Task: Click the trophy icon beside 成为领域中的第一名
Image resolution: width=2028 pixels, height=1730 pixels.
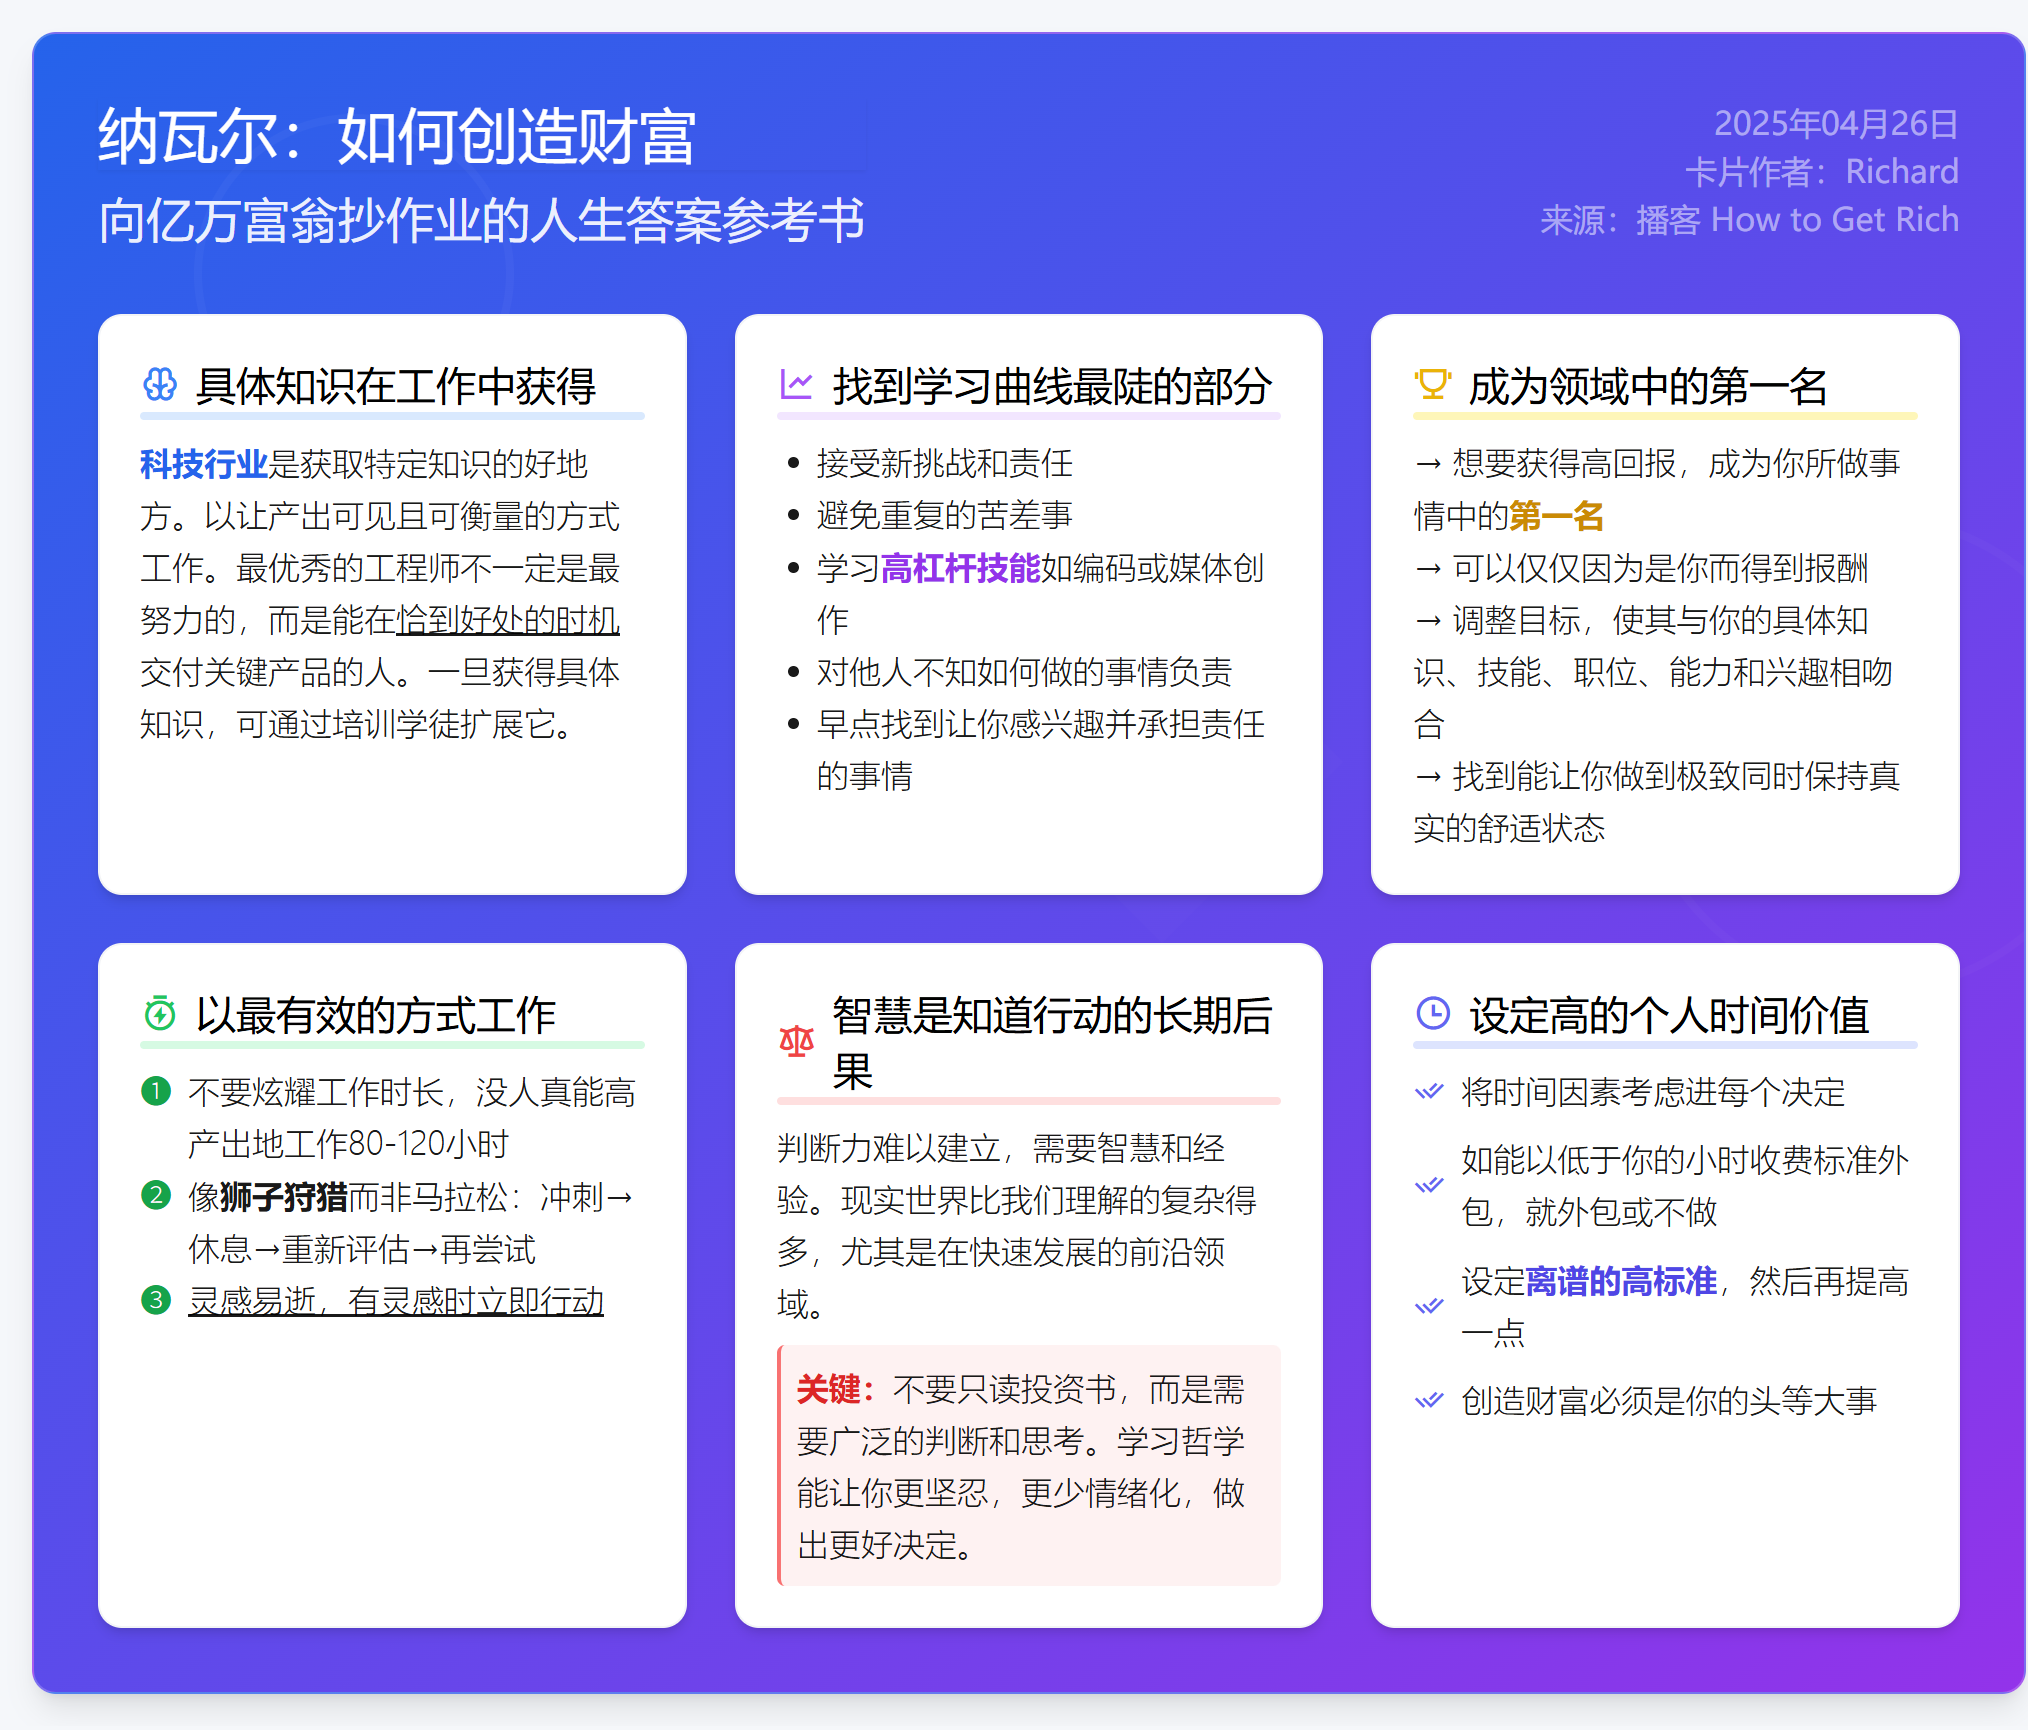Action: [x=1432, y=384]
